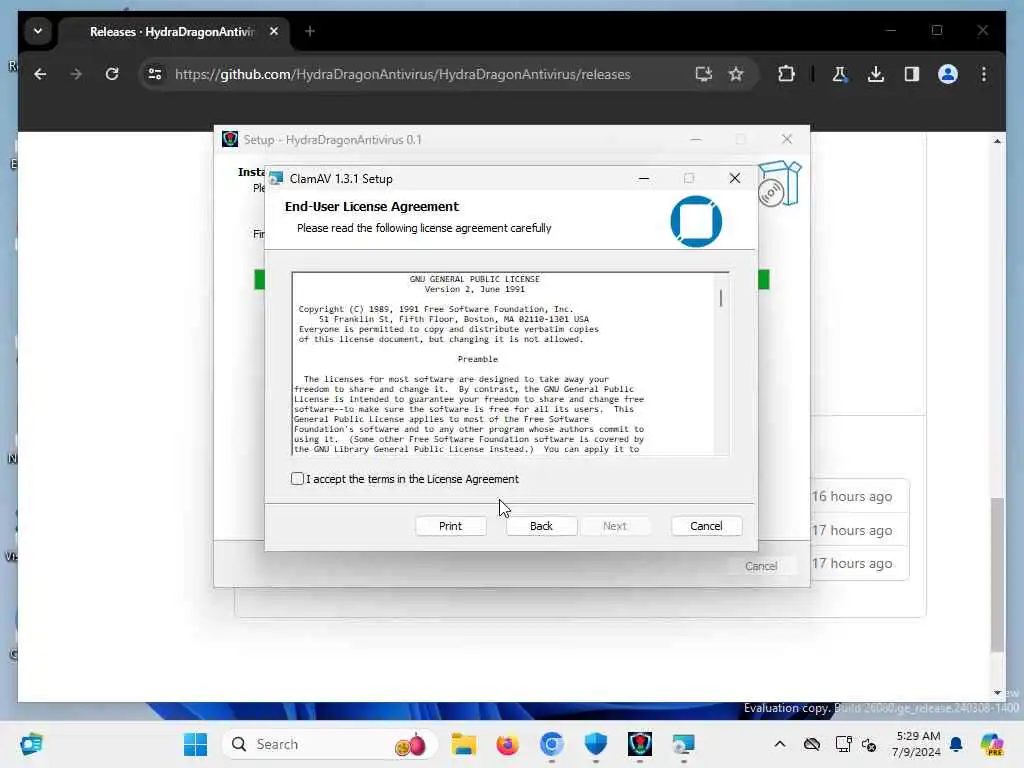Open a new browser tab

coord(310,31)
